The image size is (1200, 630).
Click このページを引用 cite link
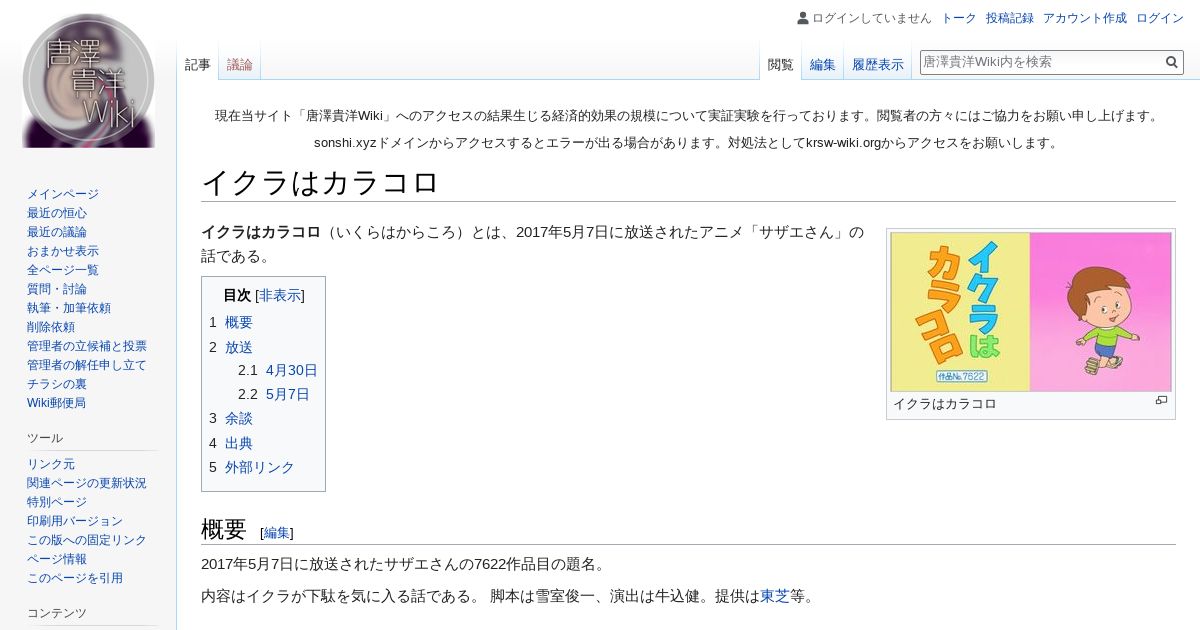pos(75,578)
